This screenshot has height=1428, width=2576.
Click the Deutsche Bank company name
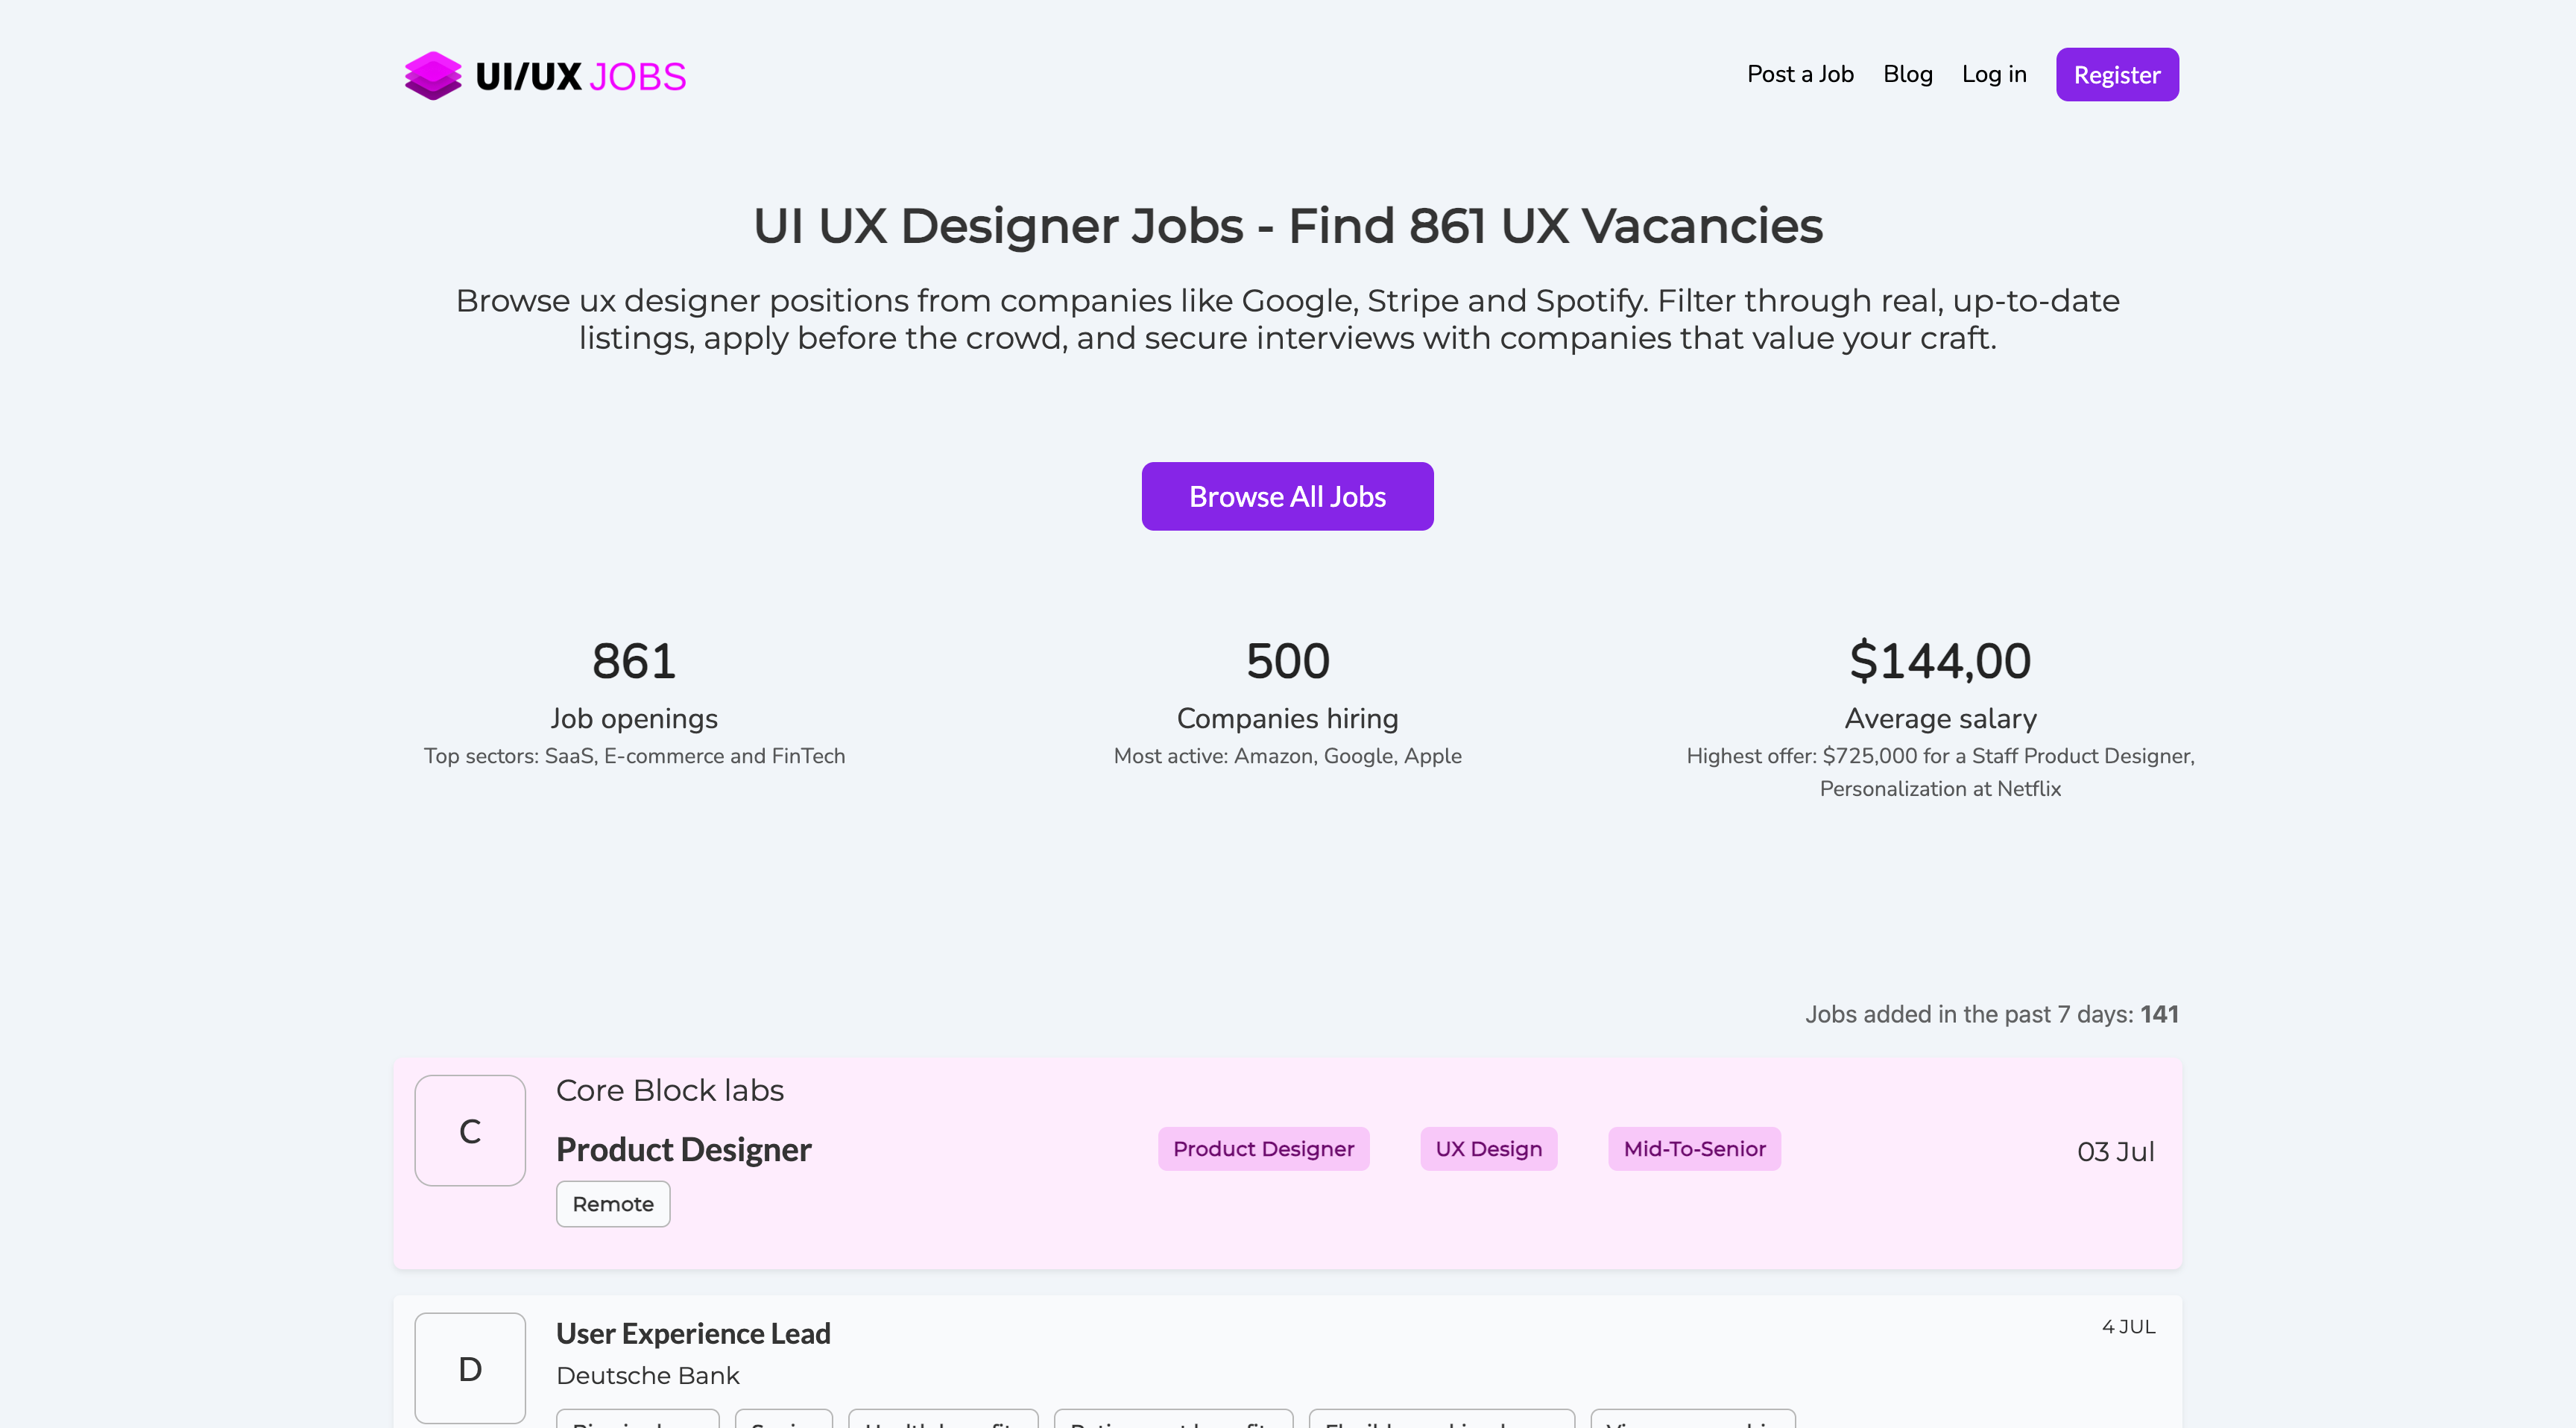tap(647, 1375)
